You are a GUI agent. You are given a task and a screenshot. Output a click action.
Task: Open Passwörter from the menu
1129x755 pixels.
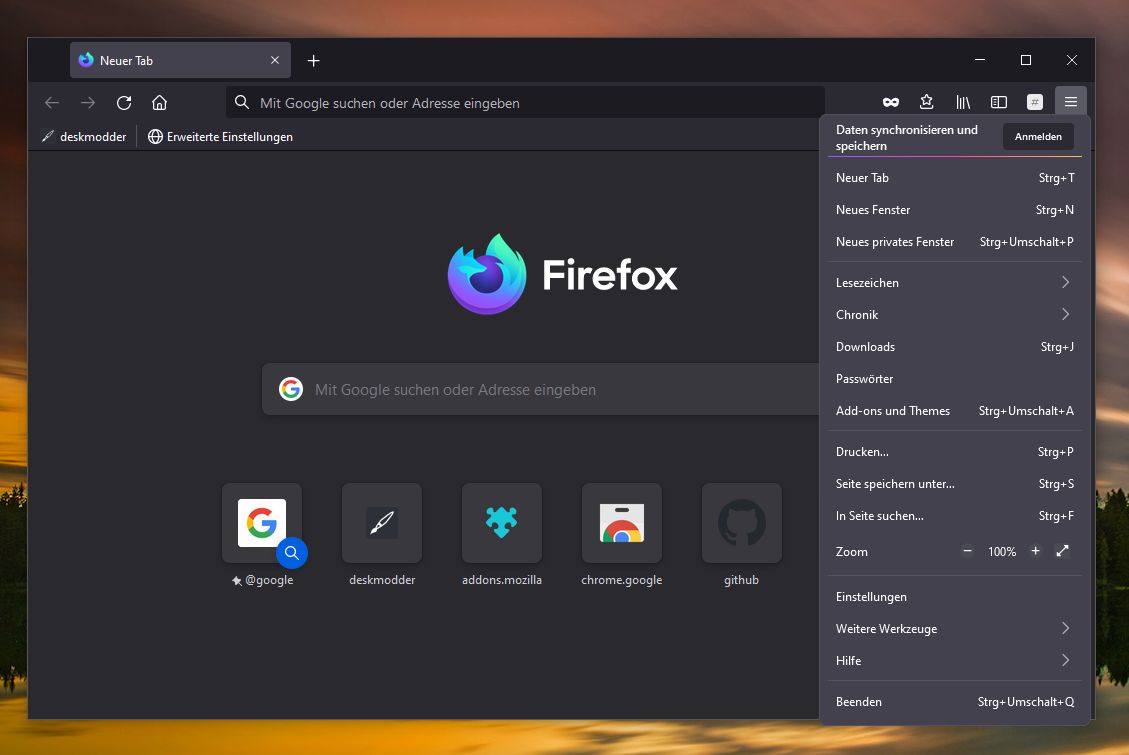click(x=954, y=379)
